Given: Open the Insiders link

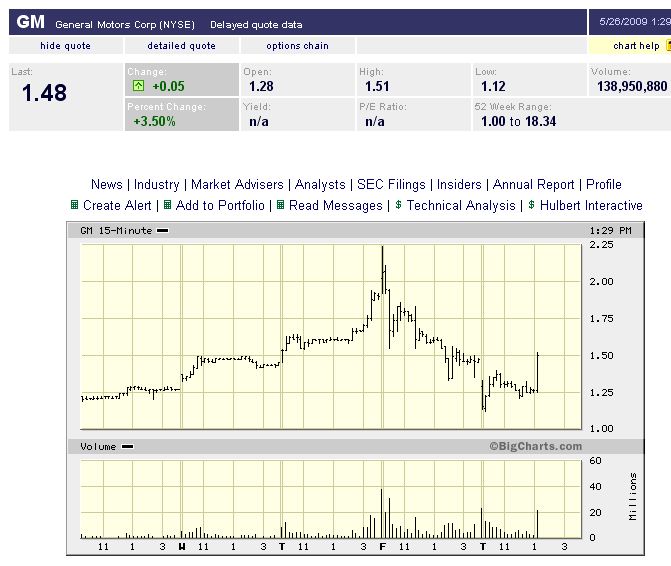Looking at the screenshot, I should 459,184.
